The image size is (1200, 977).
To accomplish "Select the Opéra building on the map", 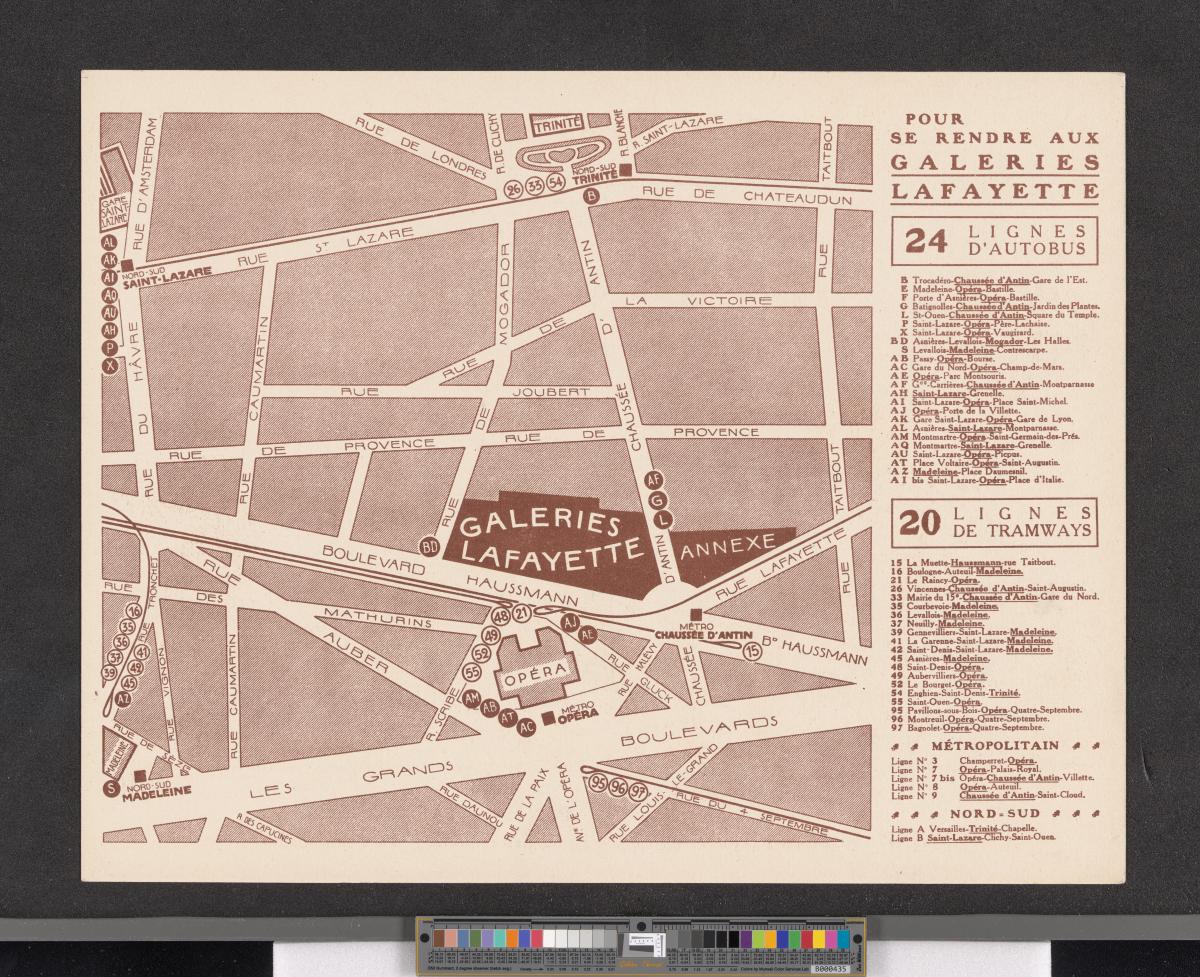I will click(538, 667).
